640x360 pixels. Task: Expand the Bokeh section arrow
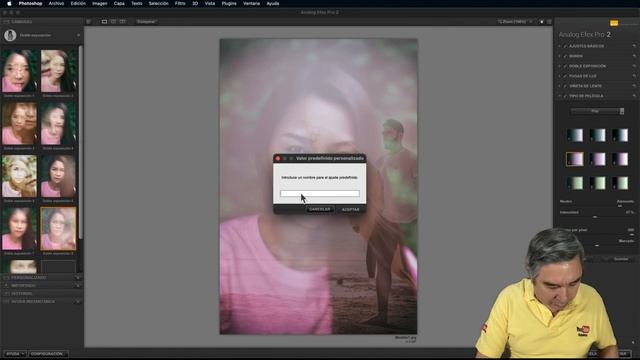pyautogui.click(x=560, y=56)
